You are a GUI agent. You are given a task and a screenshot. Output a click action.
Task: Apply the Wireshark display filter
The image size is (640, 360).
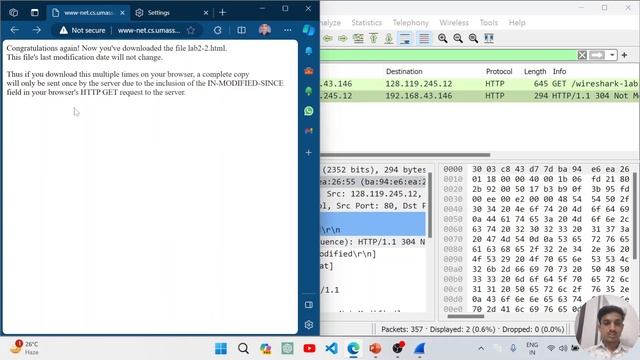597,55
